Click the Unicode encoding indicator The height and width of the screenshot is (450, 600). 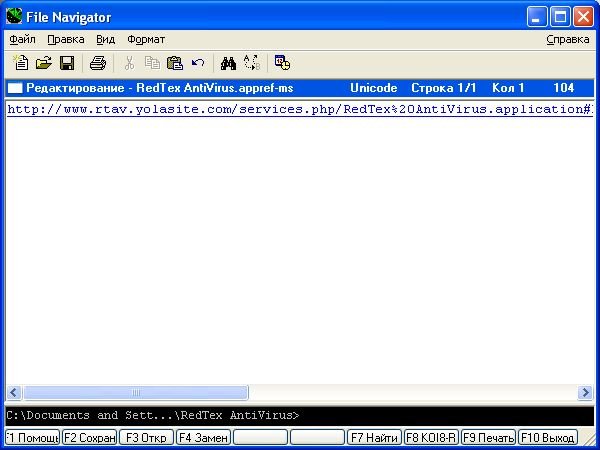coord(374,88)
